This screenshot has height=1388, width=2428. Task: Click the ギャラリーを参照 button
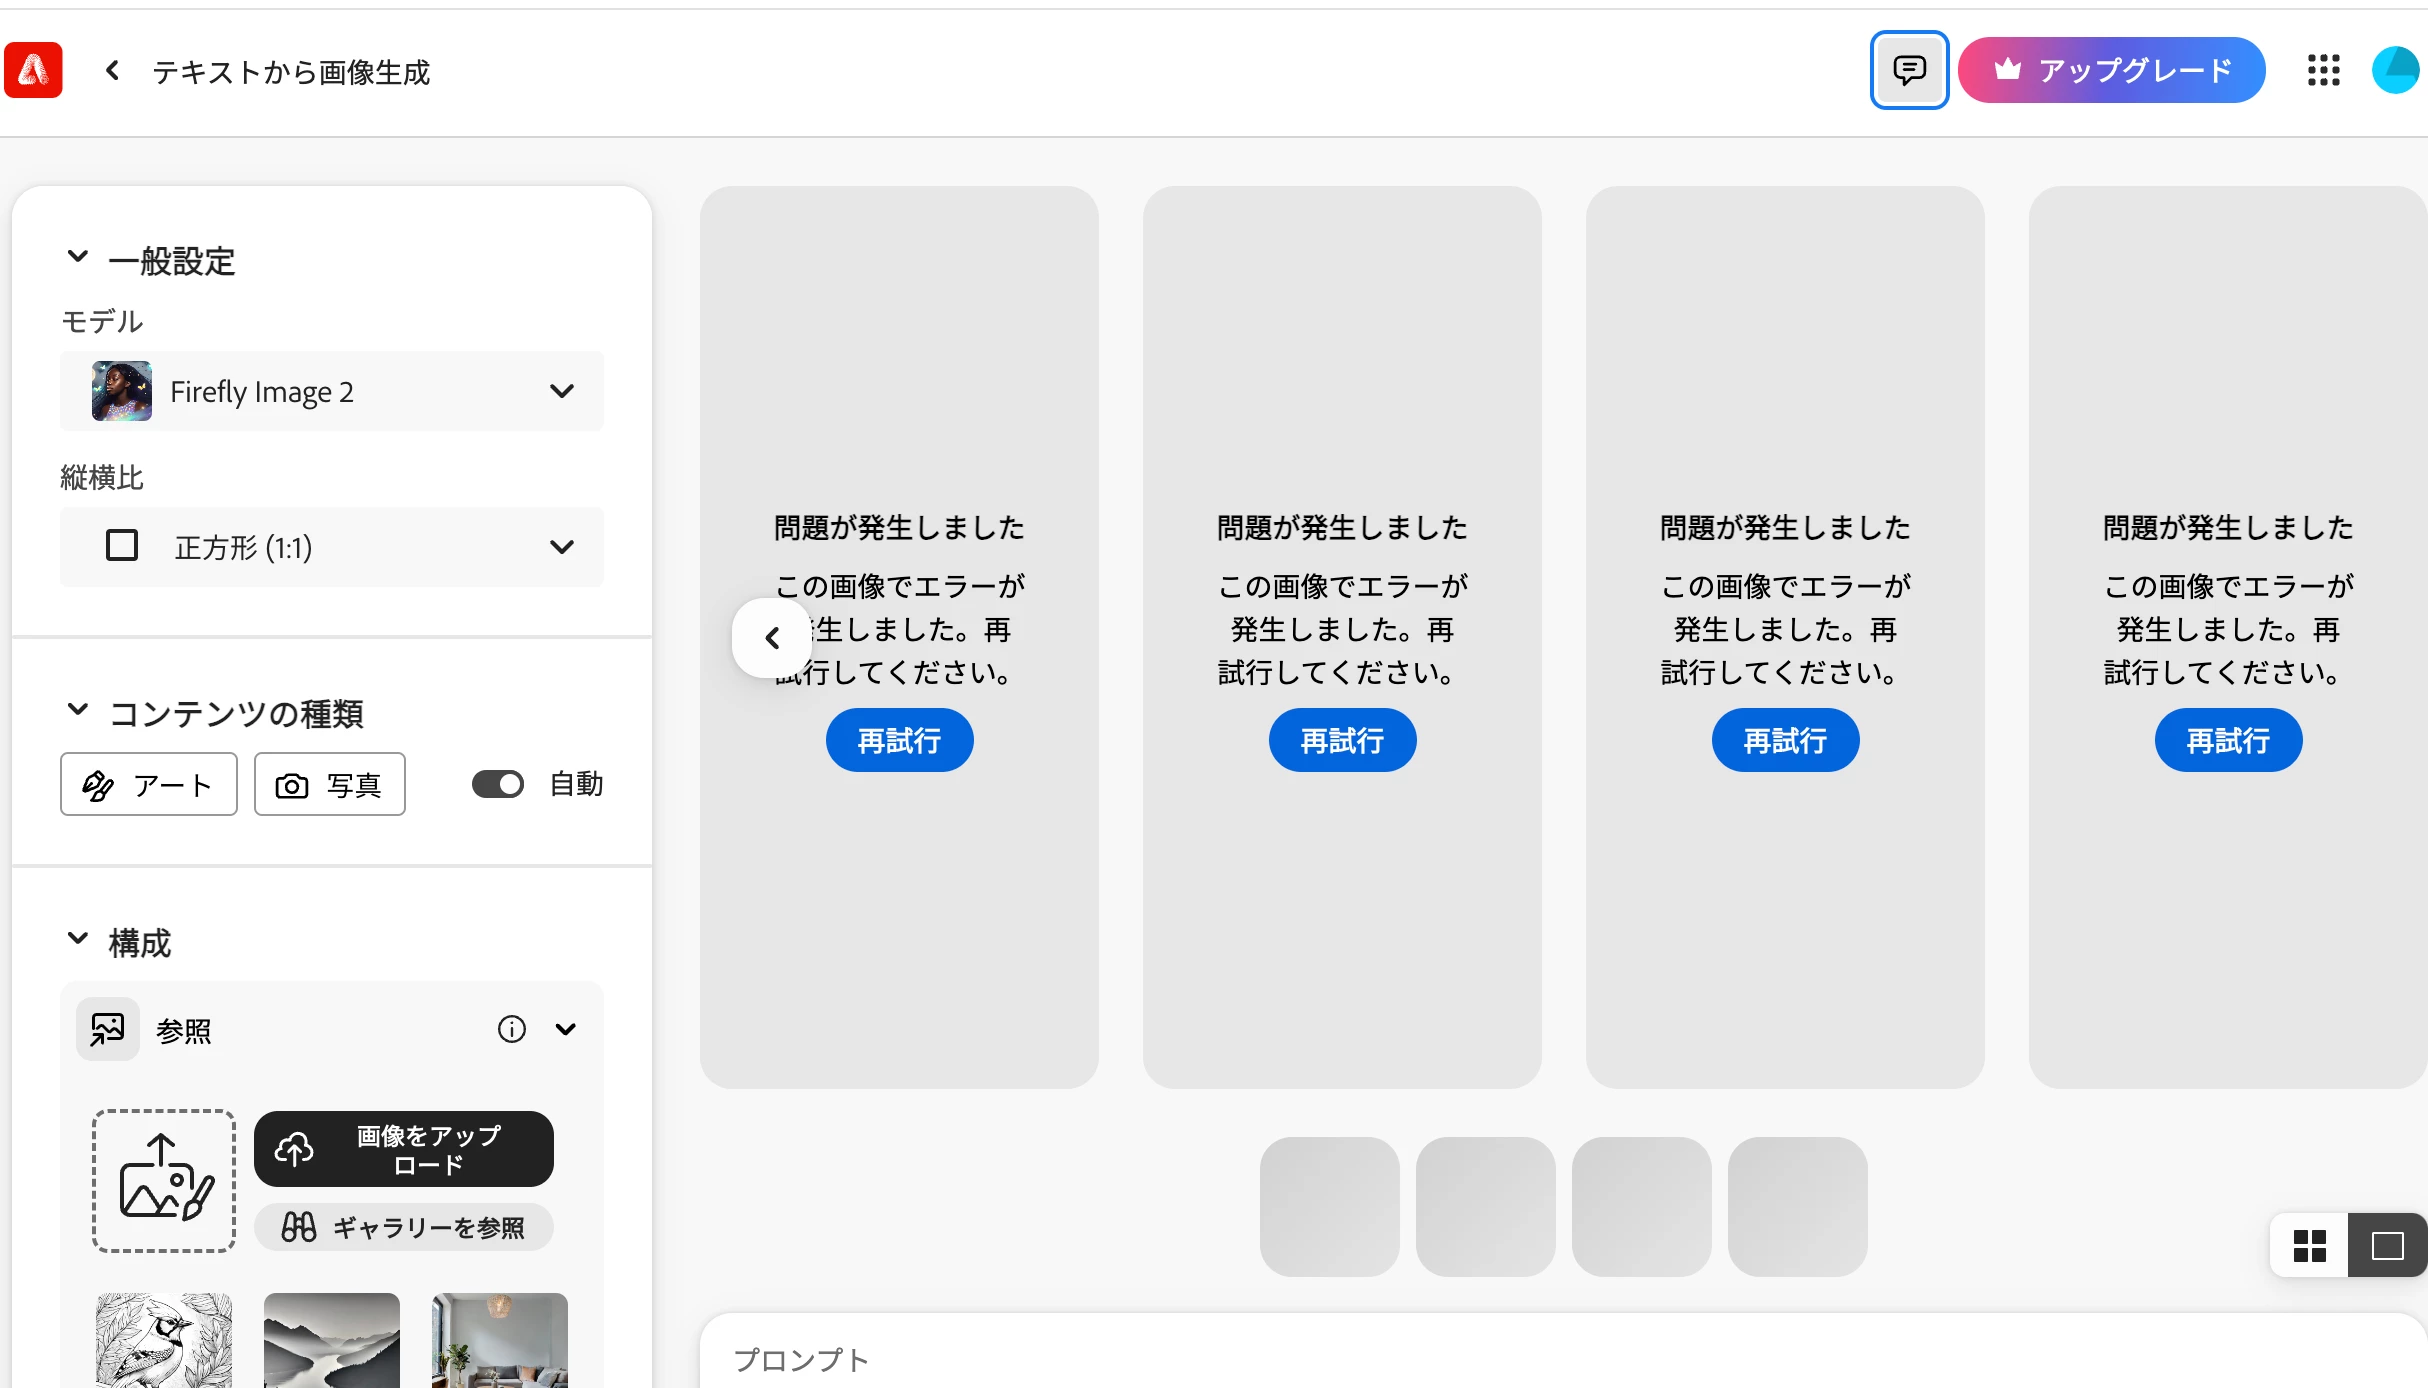(404, 1227)
